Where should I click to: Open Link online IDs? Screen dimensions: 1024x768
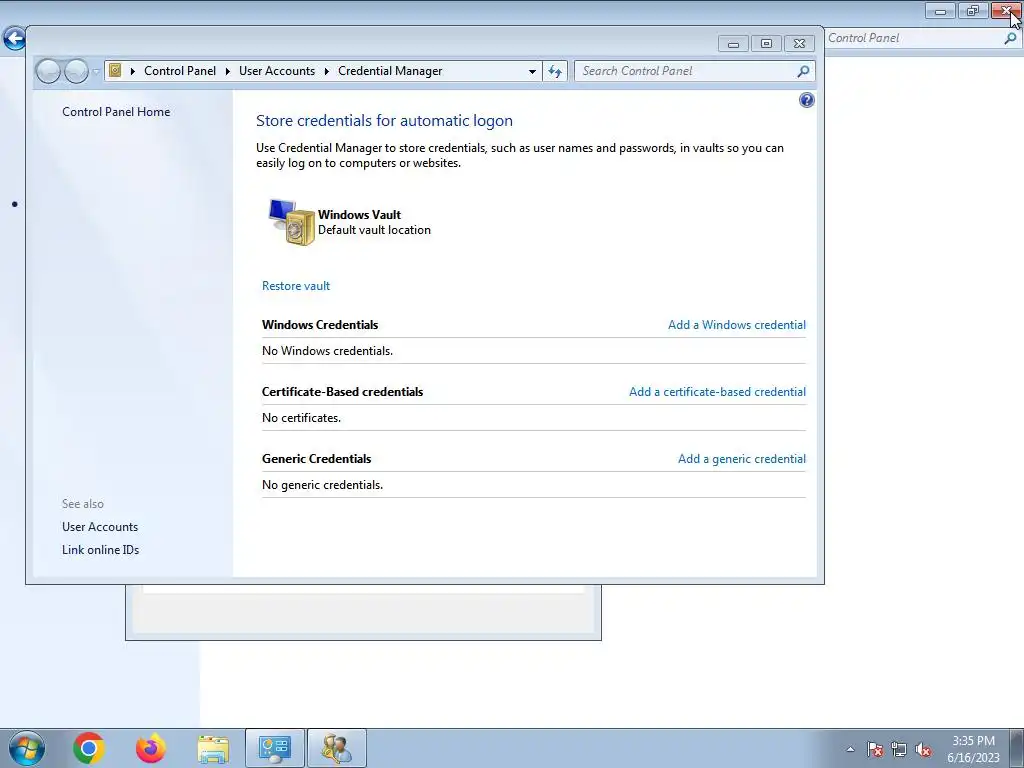click(x=101, y=550)
